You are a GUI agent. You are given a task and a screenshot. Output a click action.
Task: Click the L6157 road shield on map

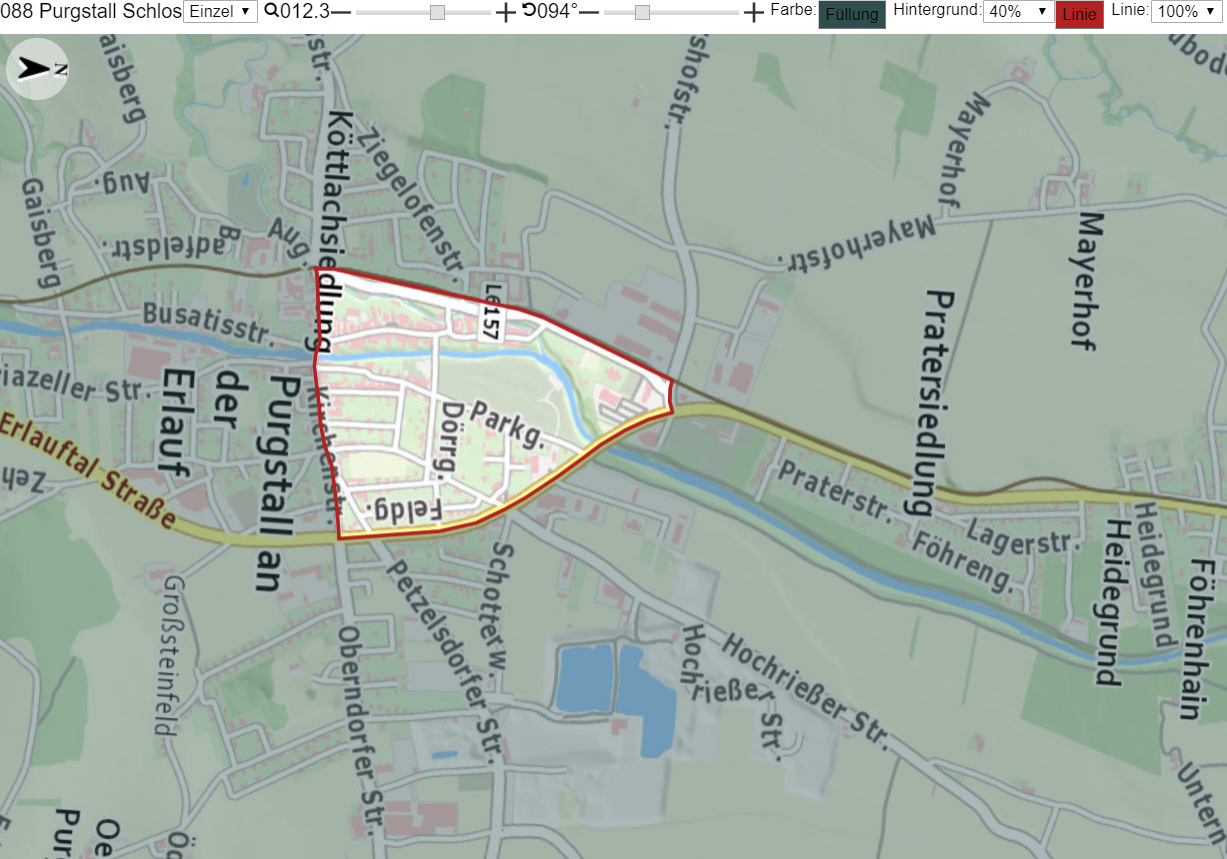(x=489, y=322)
